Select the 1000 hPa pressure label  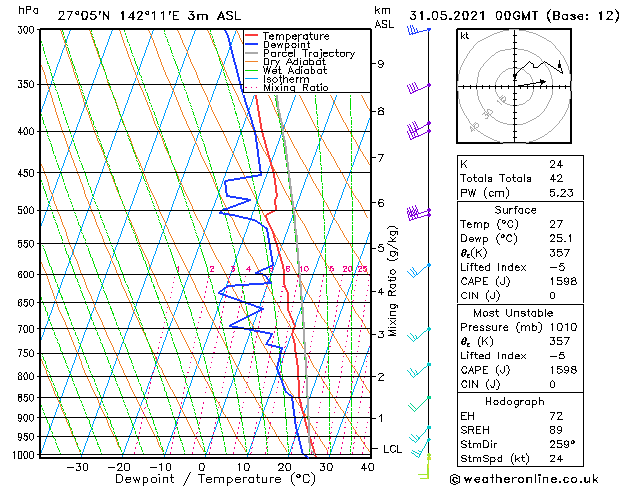(24, 455)
